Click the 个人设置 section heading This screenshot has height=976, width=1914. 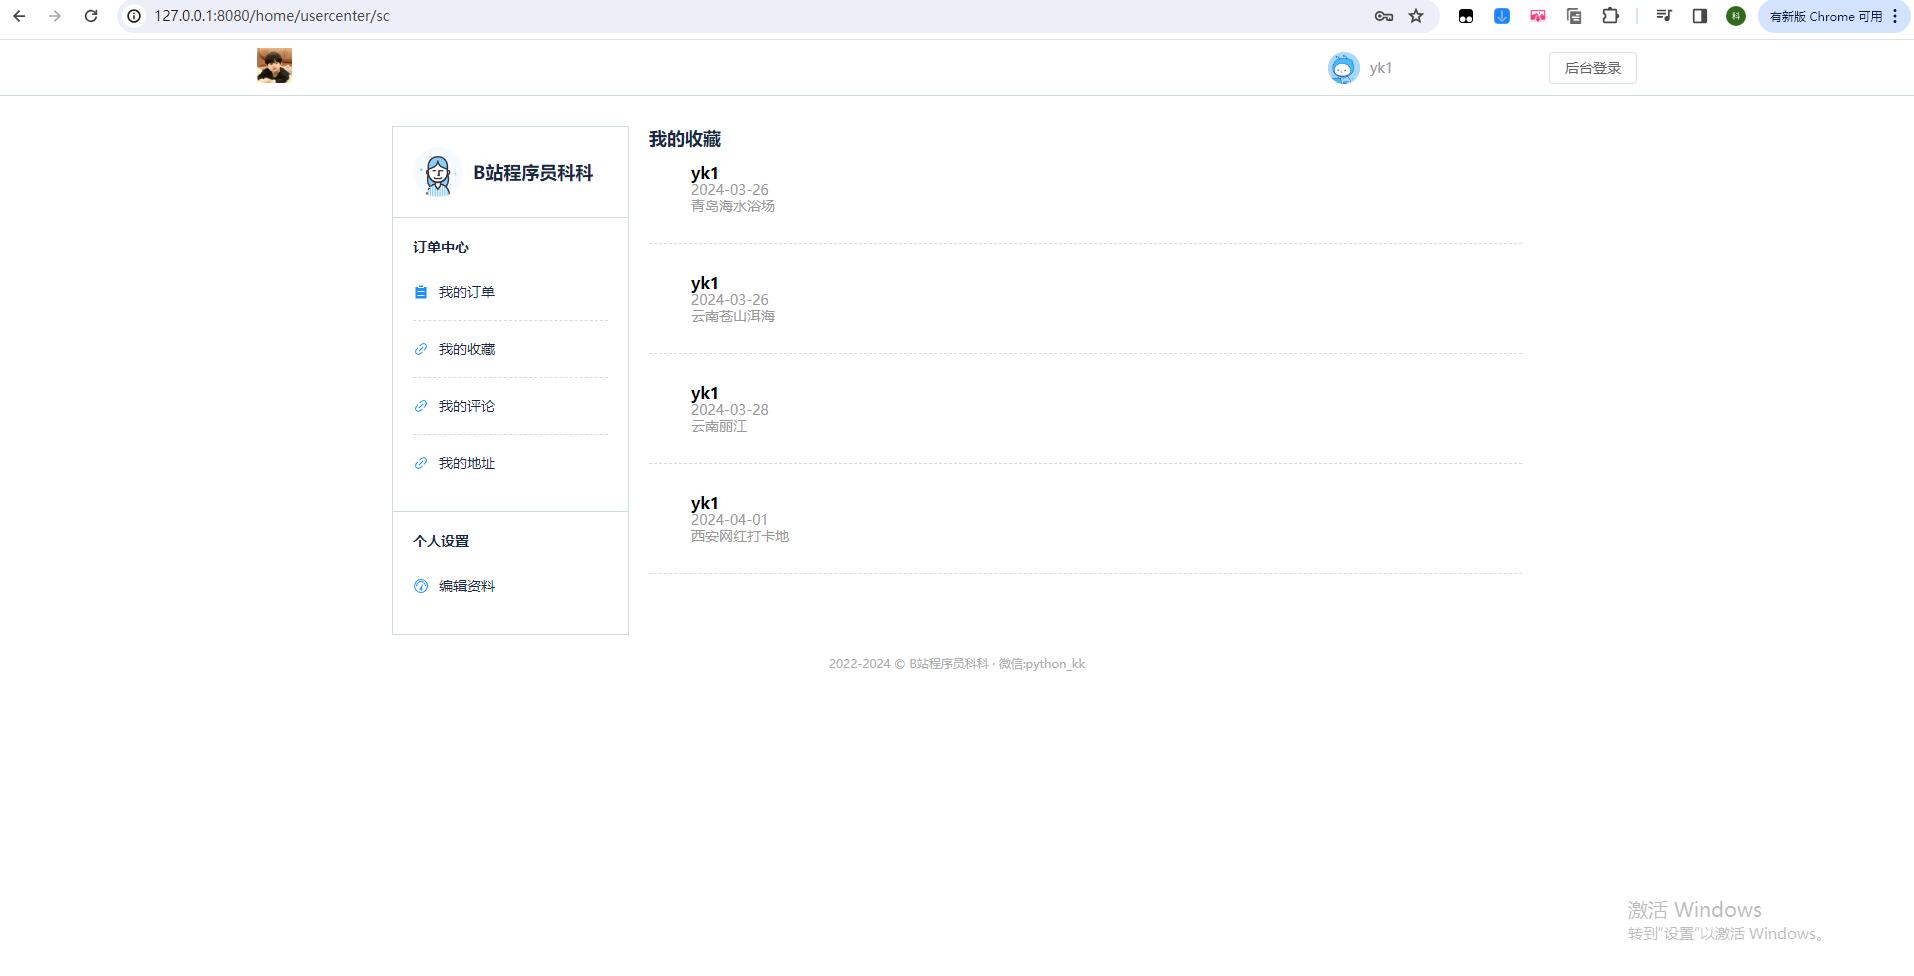pos(441,541)
